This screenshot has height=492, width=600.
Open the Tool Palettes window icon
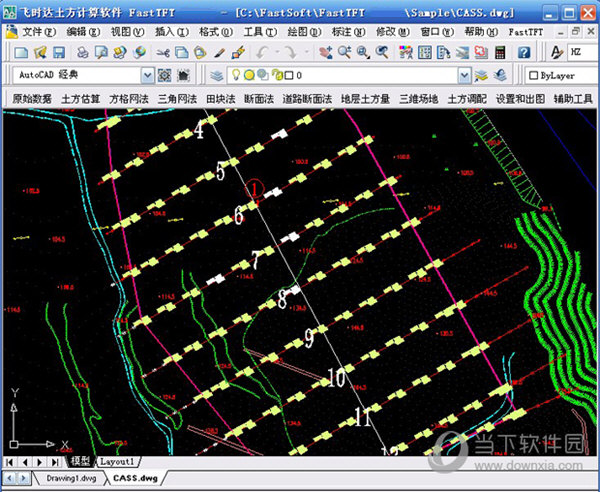pos(443,52)
